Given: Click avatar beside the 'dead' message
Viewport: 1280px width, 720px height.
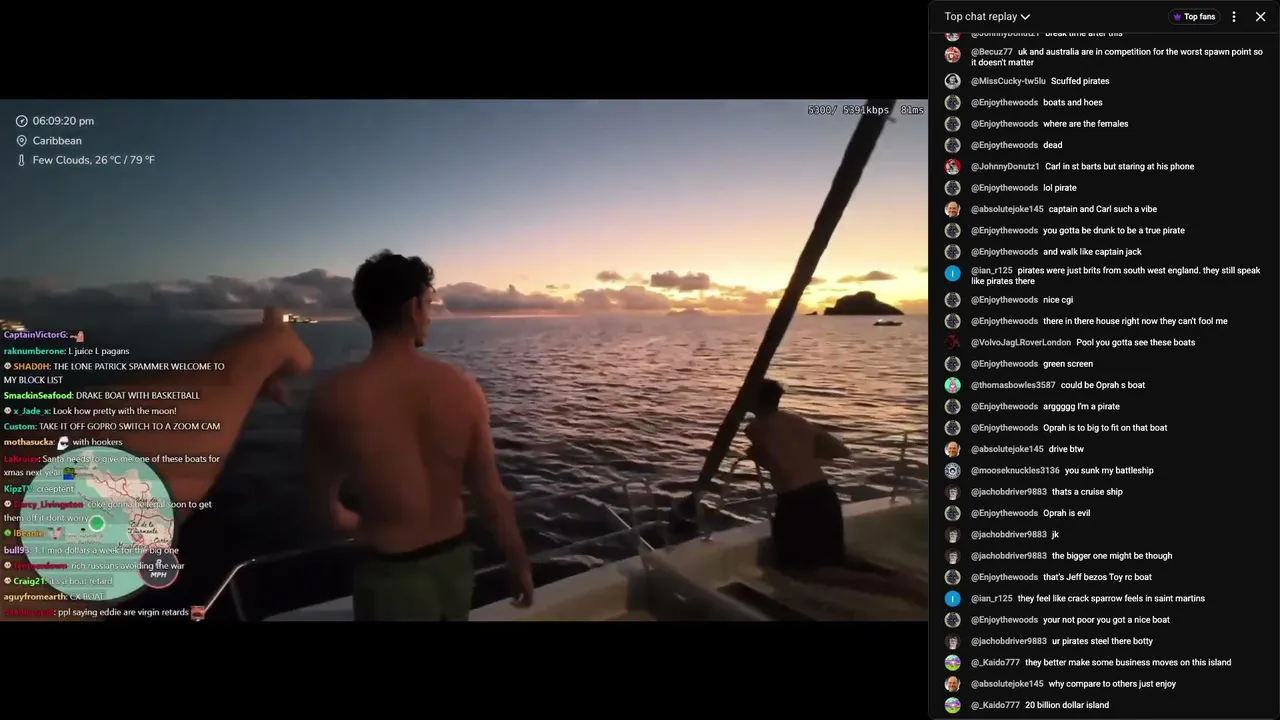Looking at the screenshot, I should 953,145.
